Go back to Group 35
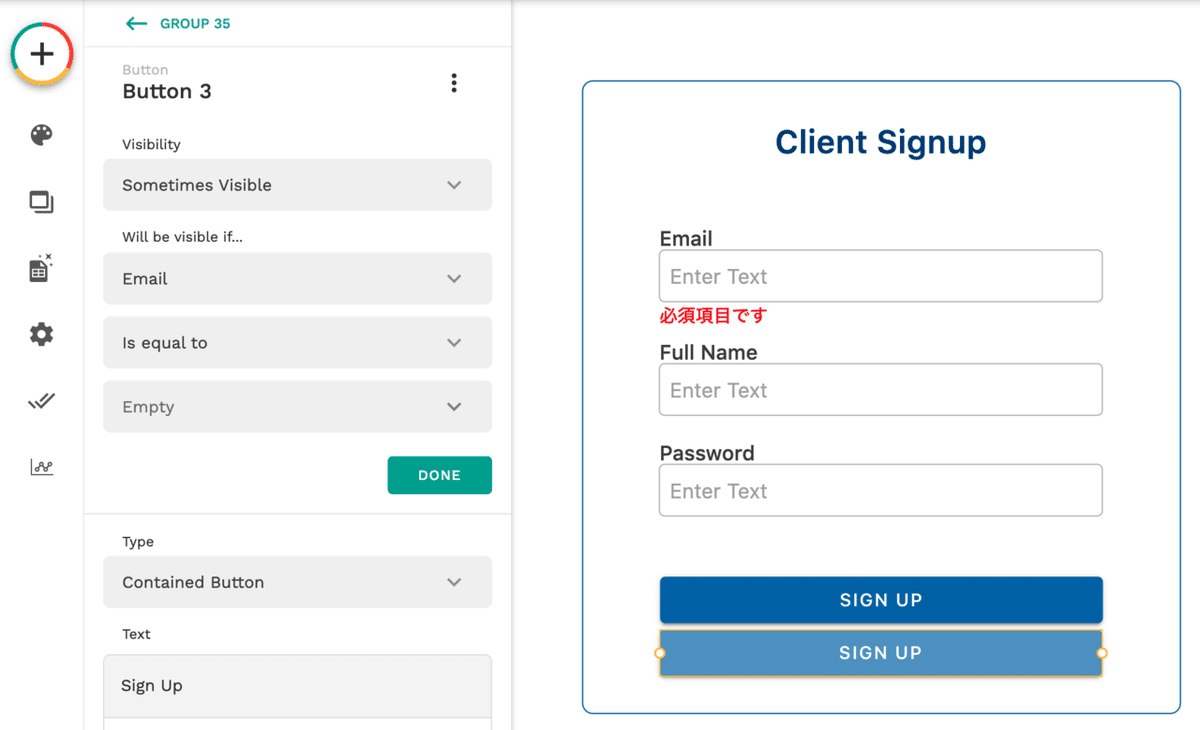This screenshot has width=1200, height=730. pyautogui.click(x=177, y=23)
